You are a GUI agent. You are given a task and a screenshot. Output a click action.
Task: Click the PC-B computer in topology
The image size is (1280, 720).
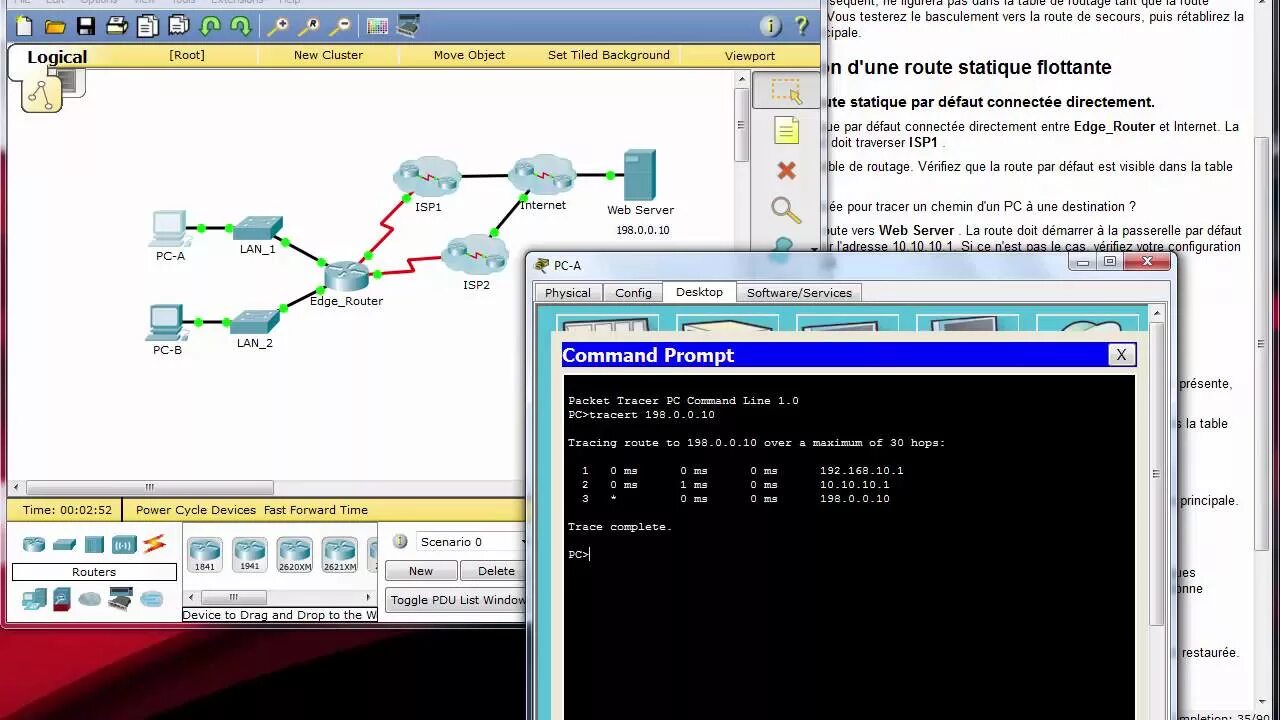coord(166,323)
